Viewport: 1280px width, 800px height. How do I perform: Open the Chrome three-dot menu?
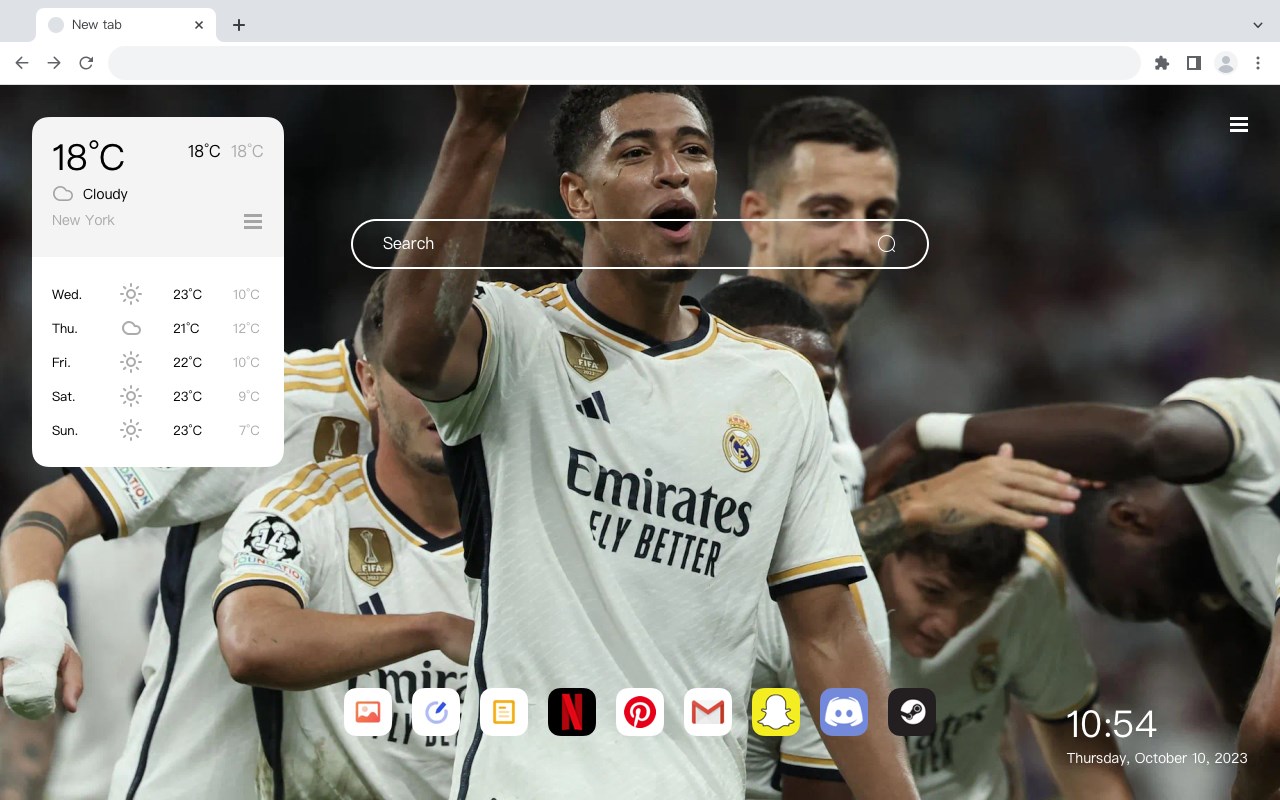(1258, 63)
